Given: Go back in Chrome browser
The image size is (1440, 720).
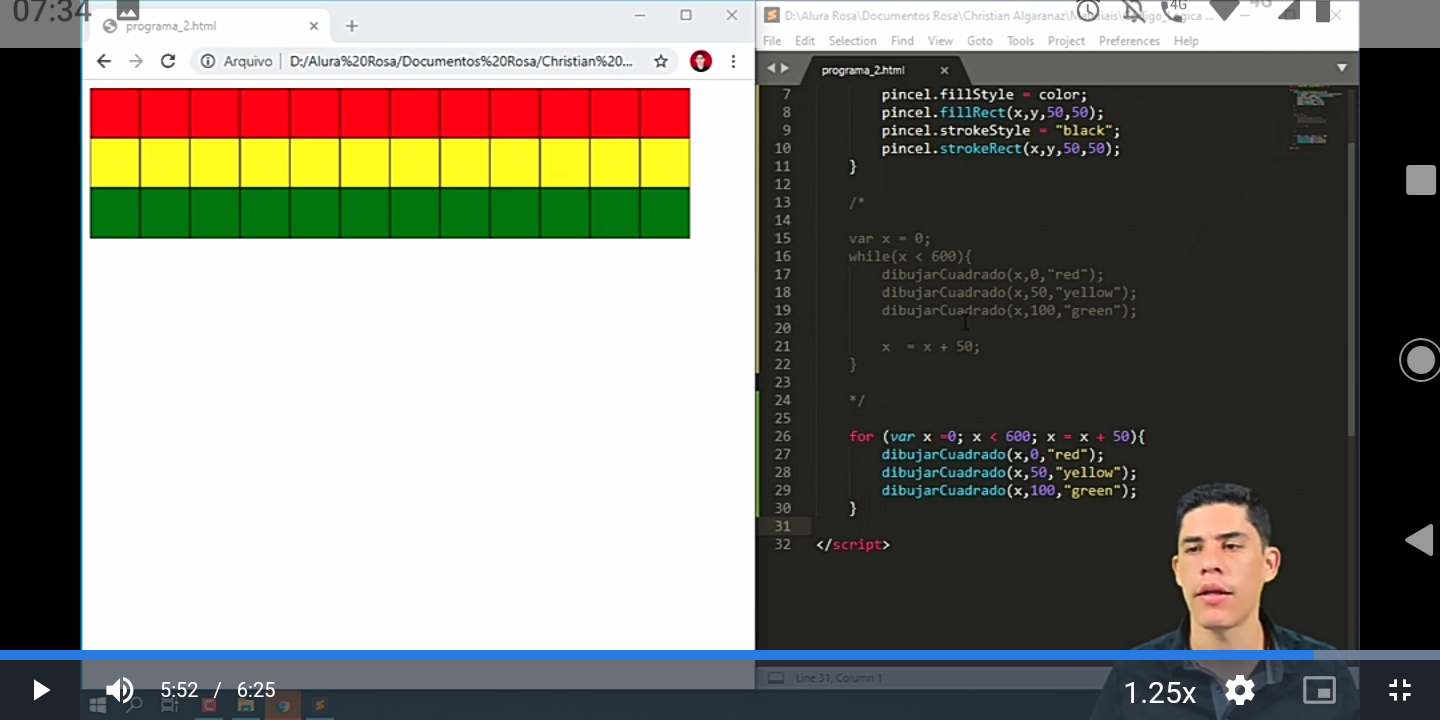Looking at the screenshot, I should click(x=104, y=61).
